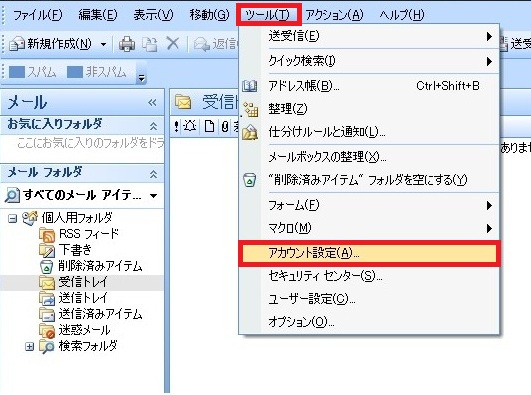This screenshot has width=531, height=395.
Task: Collapse the 個人用フォルダ tree node
Action: tap(12, 219)
